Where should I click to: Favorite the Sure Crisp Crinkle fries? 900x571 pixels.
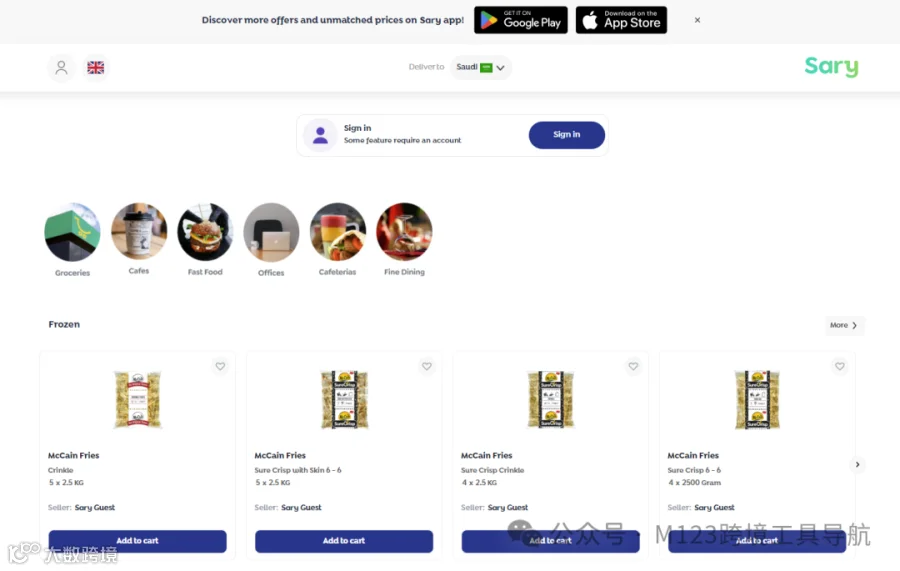(x=633, y=366)
